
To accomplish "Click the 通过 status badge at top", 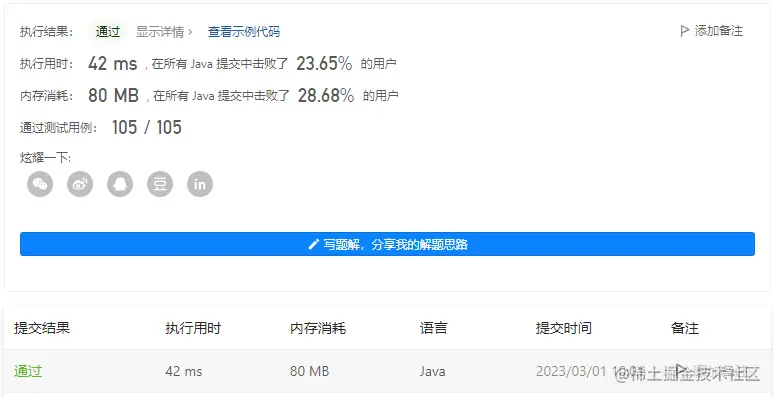I will point(108,32).
